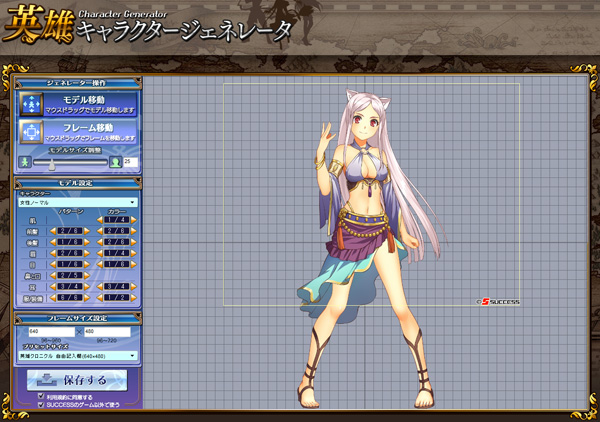Select previous 耳 (ear) color
Screen dimensions: 600x422
99,287
